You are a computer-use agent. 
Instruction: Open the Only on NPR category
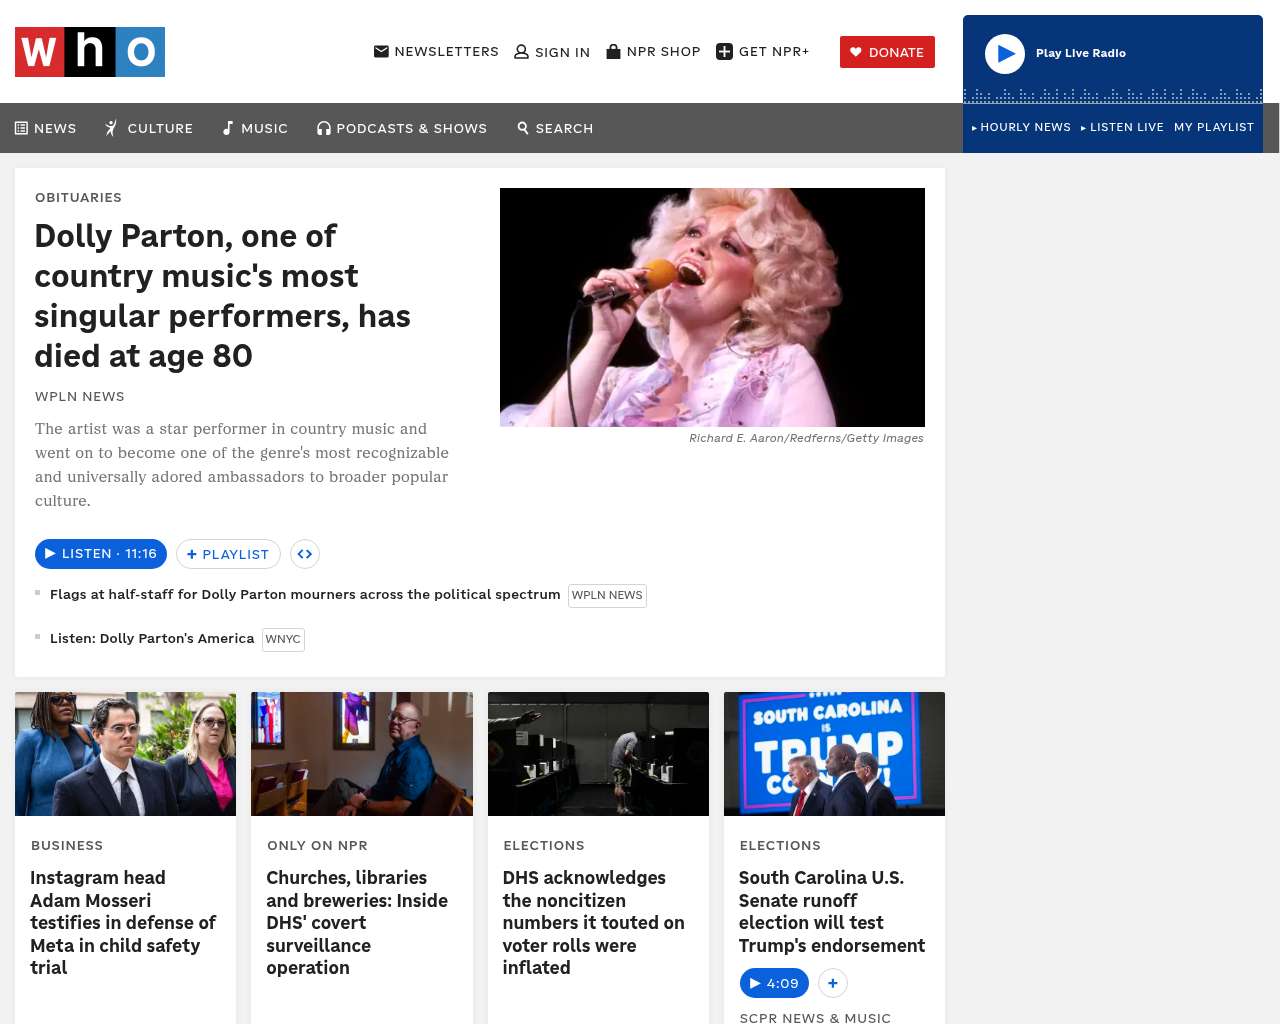(317, 846)
